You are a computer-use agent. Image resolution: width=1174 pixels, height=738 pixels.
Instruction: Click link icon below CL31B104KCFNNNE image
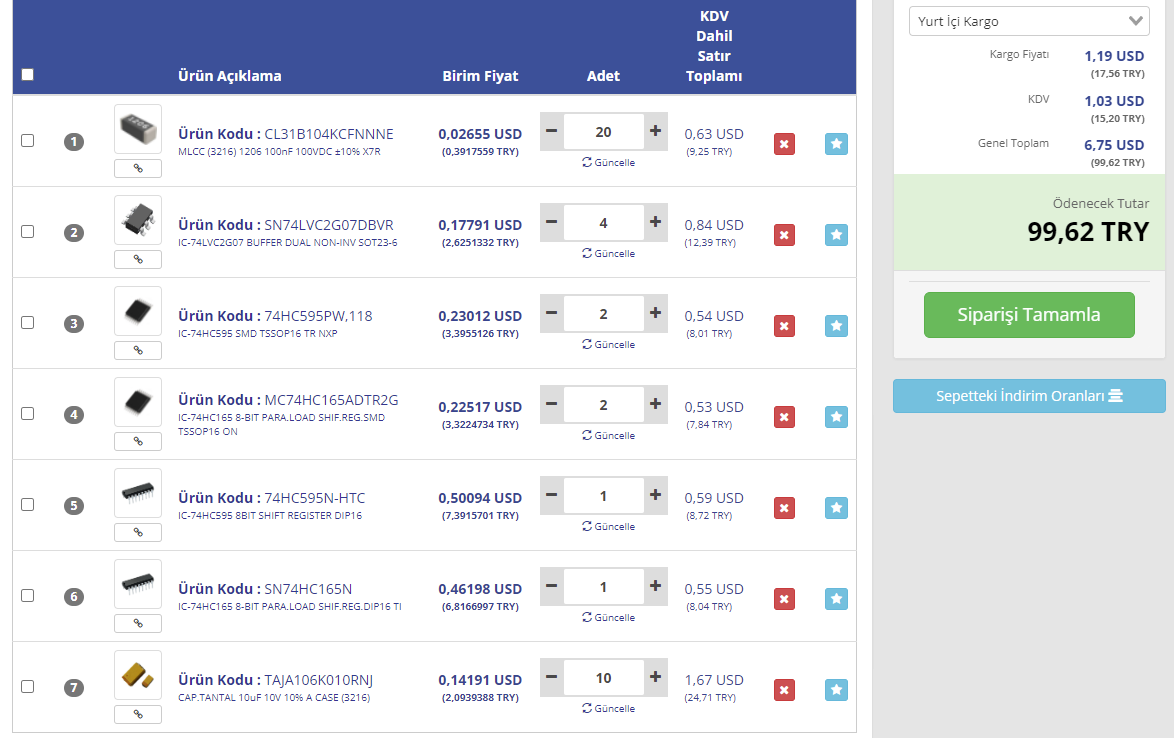tap(138, 168)
